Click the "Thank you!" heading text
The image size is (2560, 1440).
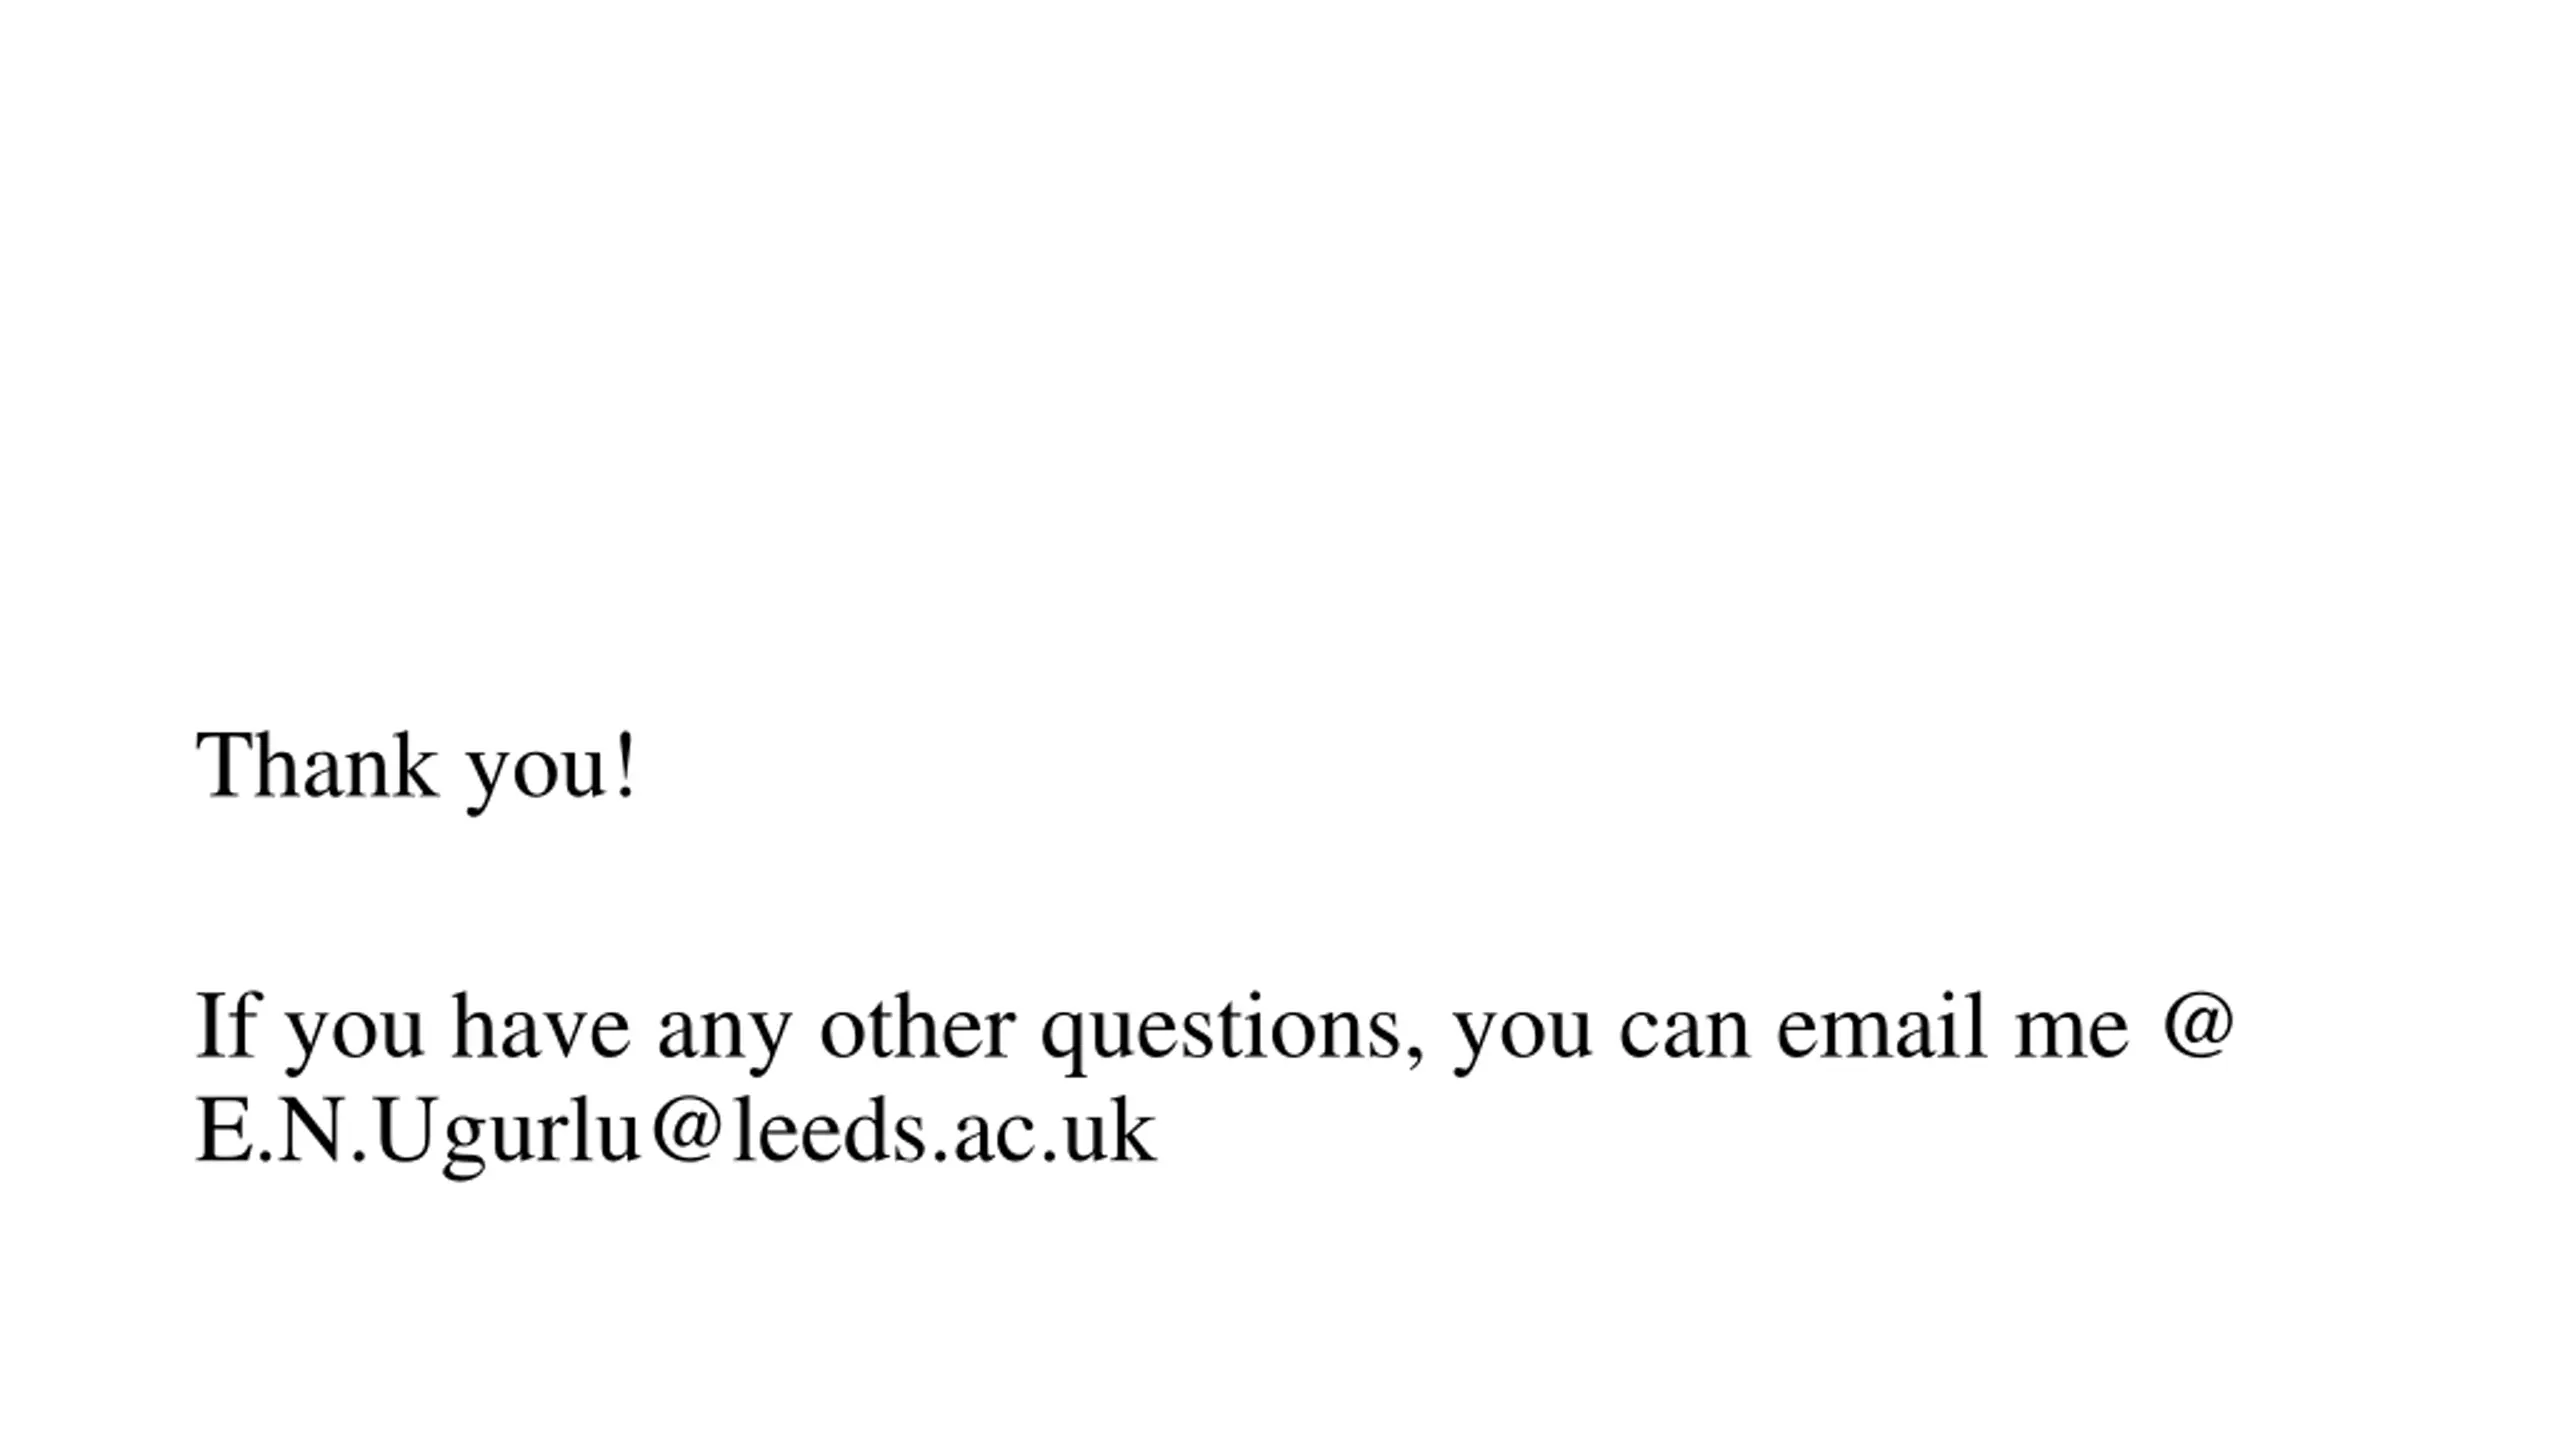pyautogui.click(x=416, y=766)
